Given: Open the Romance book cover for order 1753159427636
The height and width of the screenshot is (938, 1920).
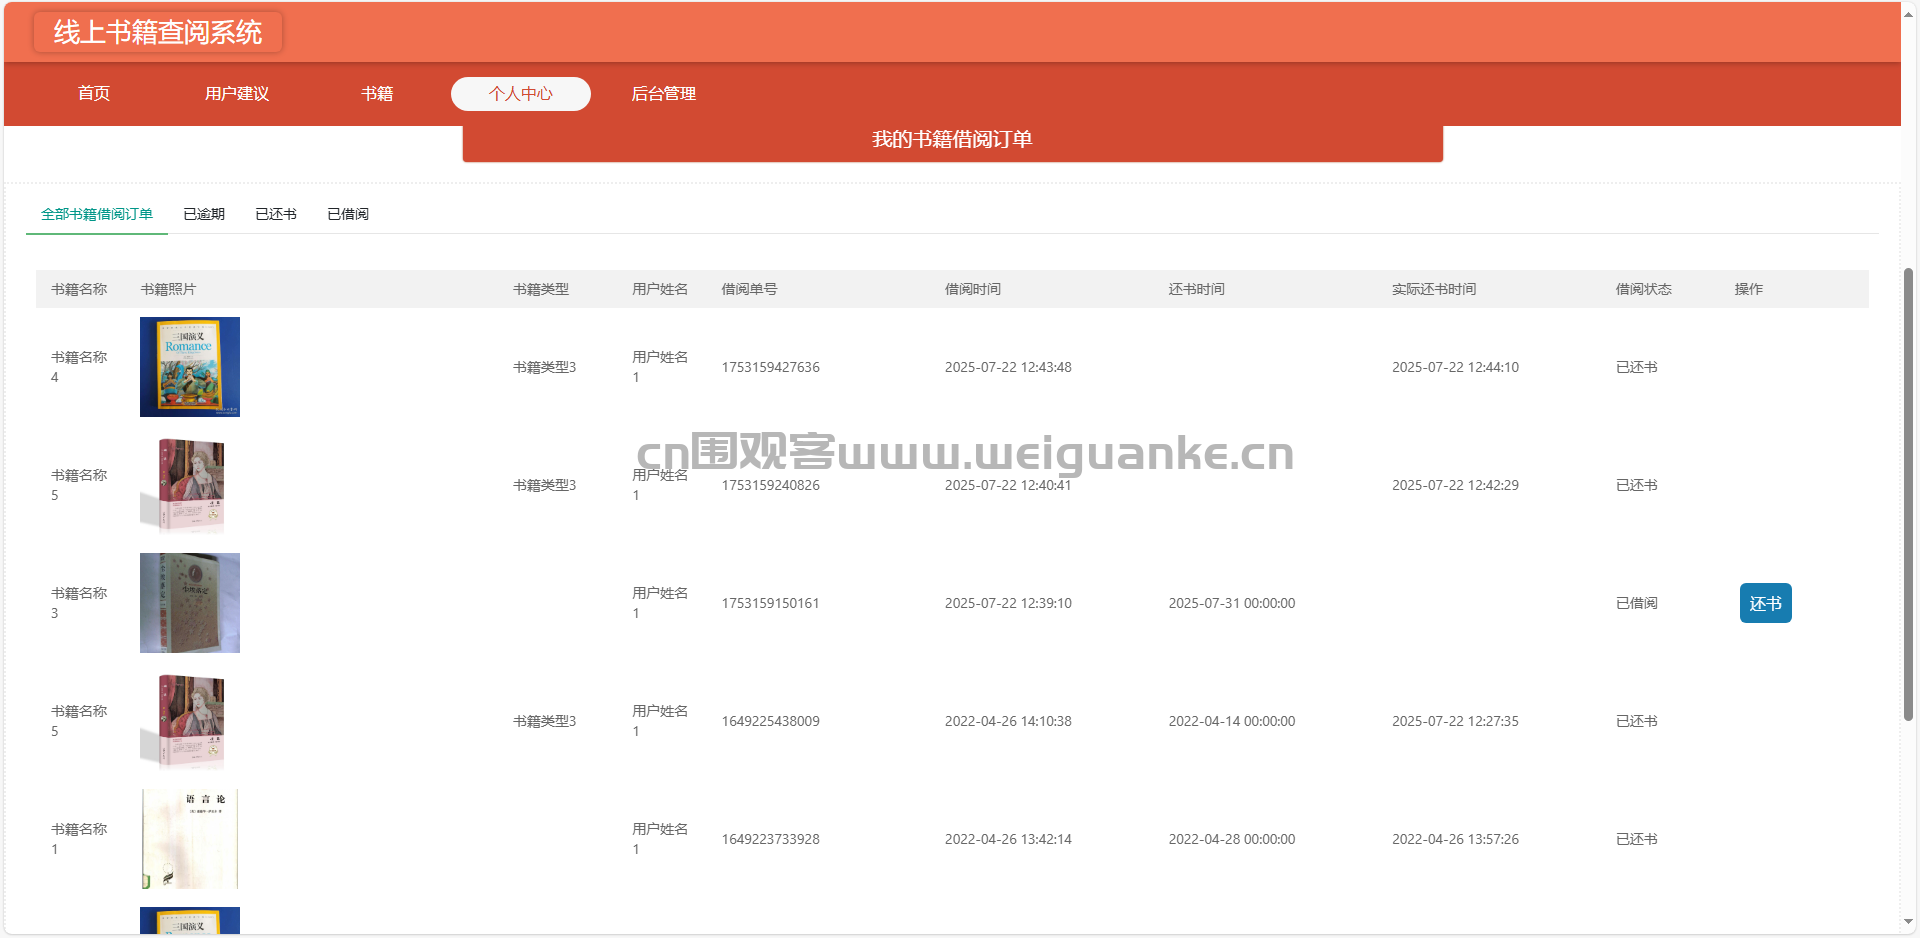Looking at the screenshot, I should click(x=190, y=367).
